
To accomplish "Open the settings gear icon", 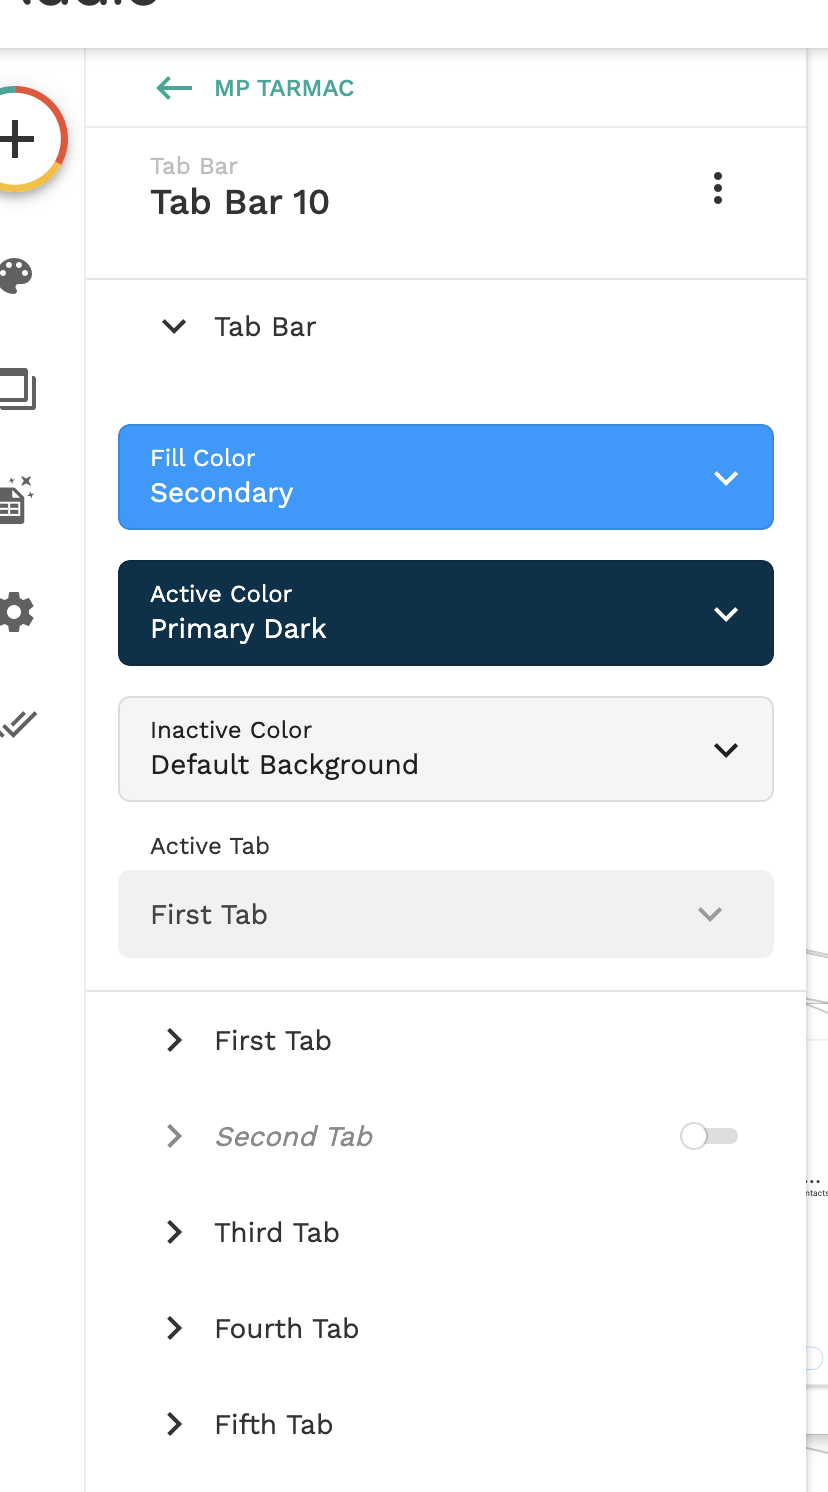I will (x=16, y=612).
